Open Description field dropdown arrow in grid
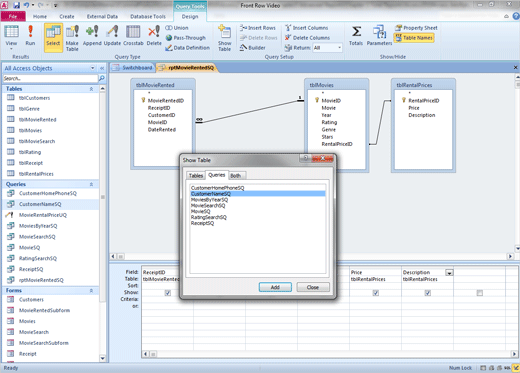 [x=449, y=273]
